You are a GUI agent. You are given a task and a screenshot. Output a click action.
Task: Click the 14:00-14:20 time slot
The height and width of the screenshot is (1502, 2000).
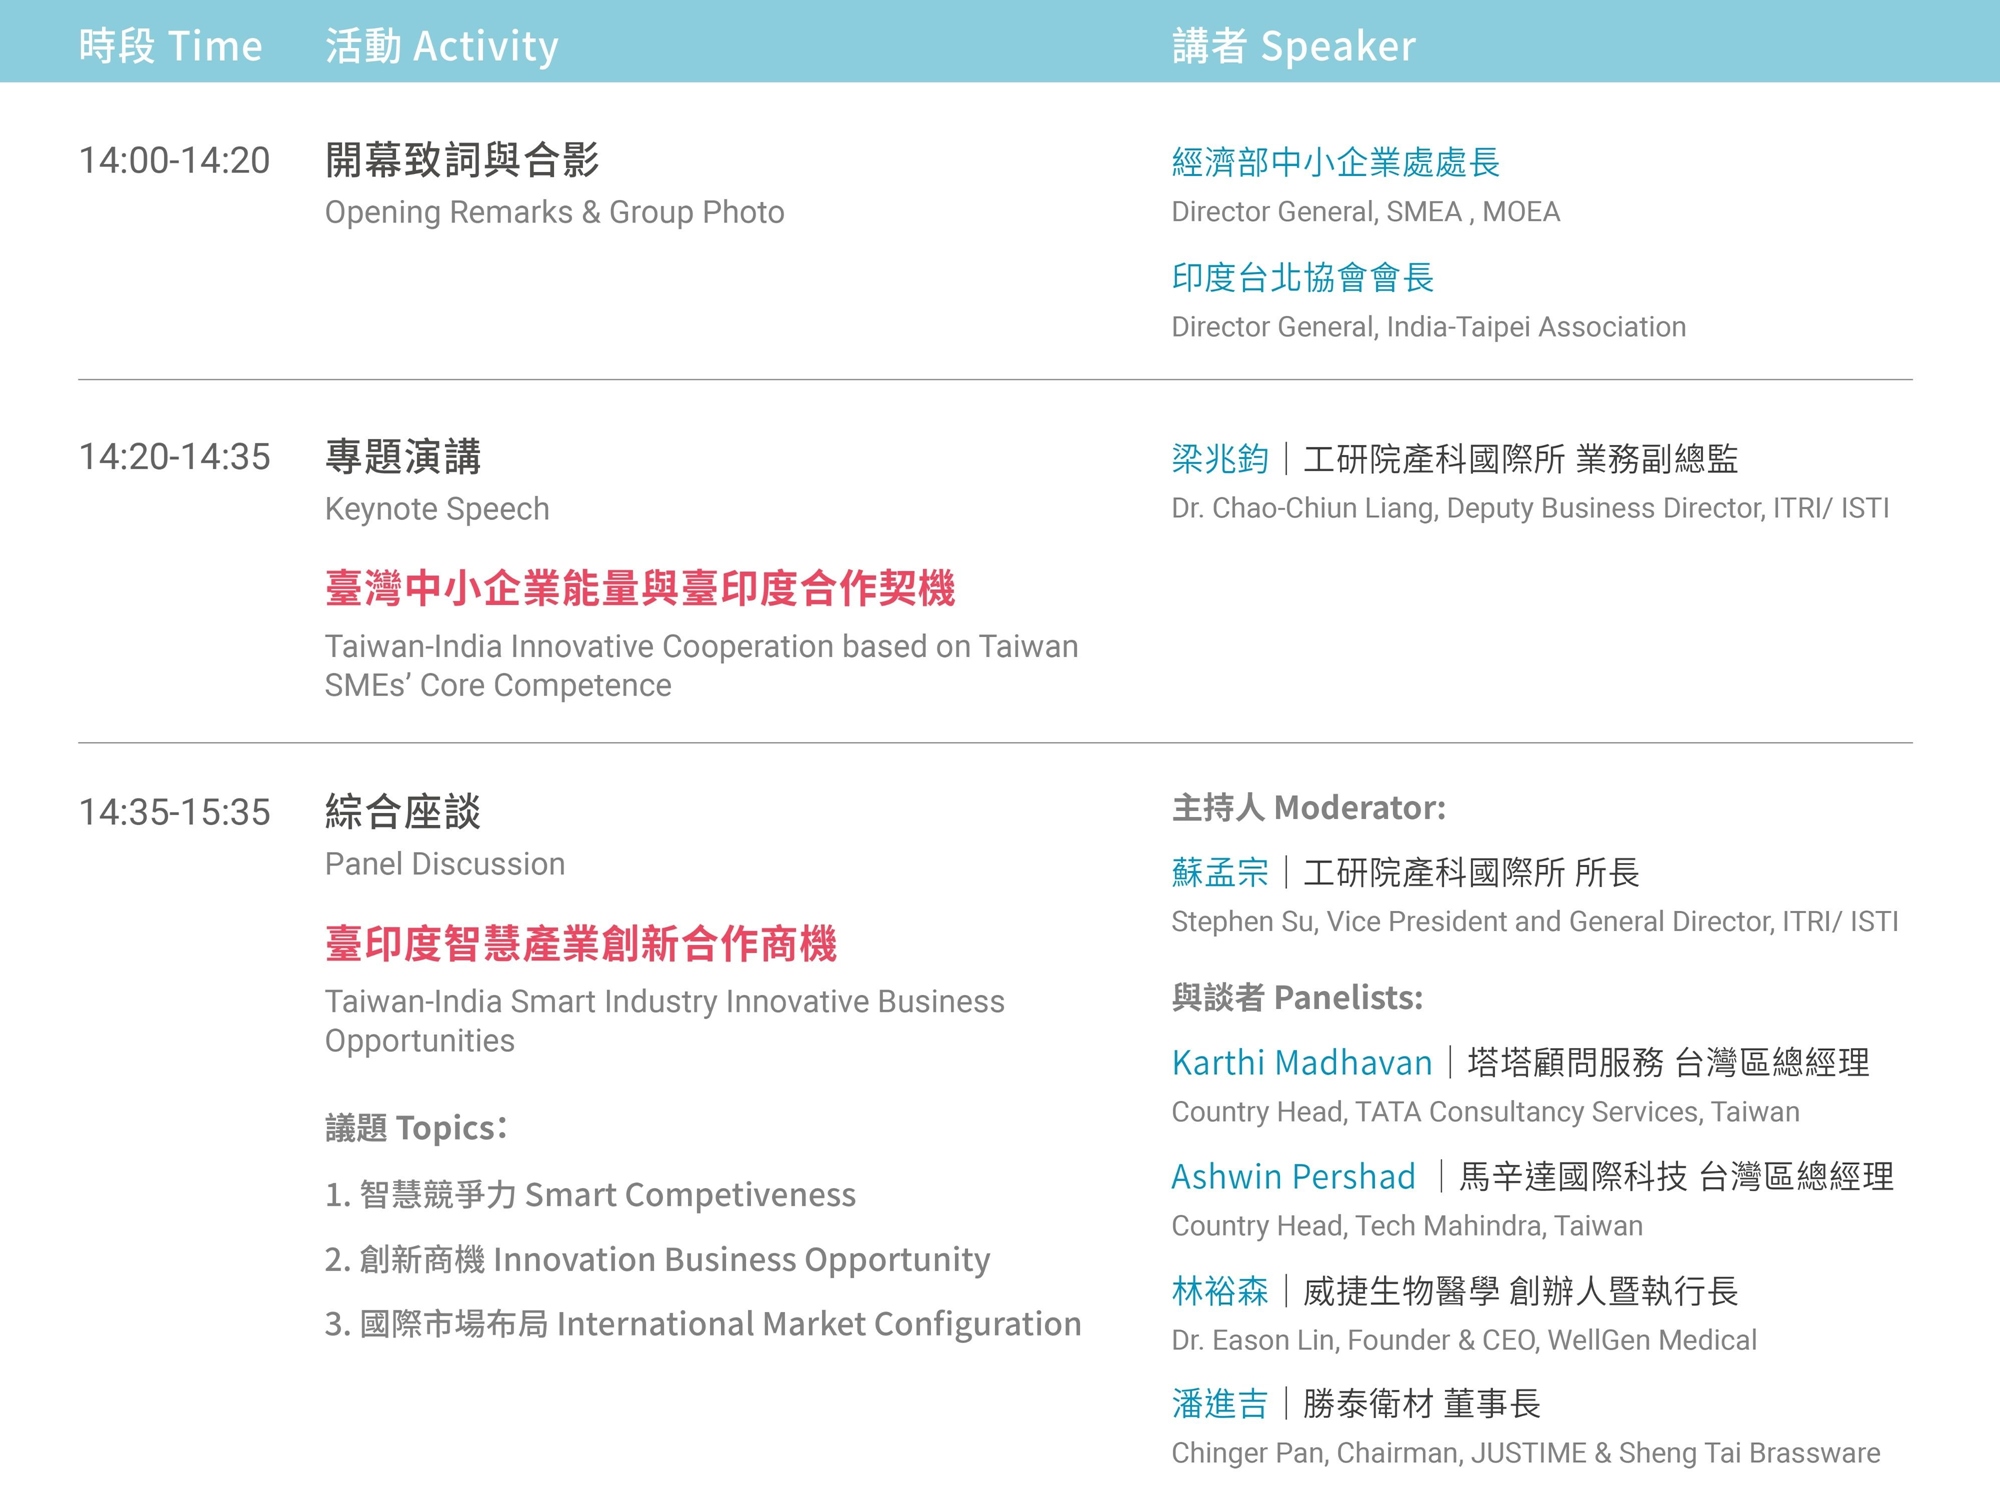pyautogui.click(x=174, y=160)
